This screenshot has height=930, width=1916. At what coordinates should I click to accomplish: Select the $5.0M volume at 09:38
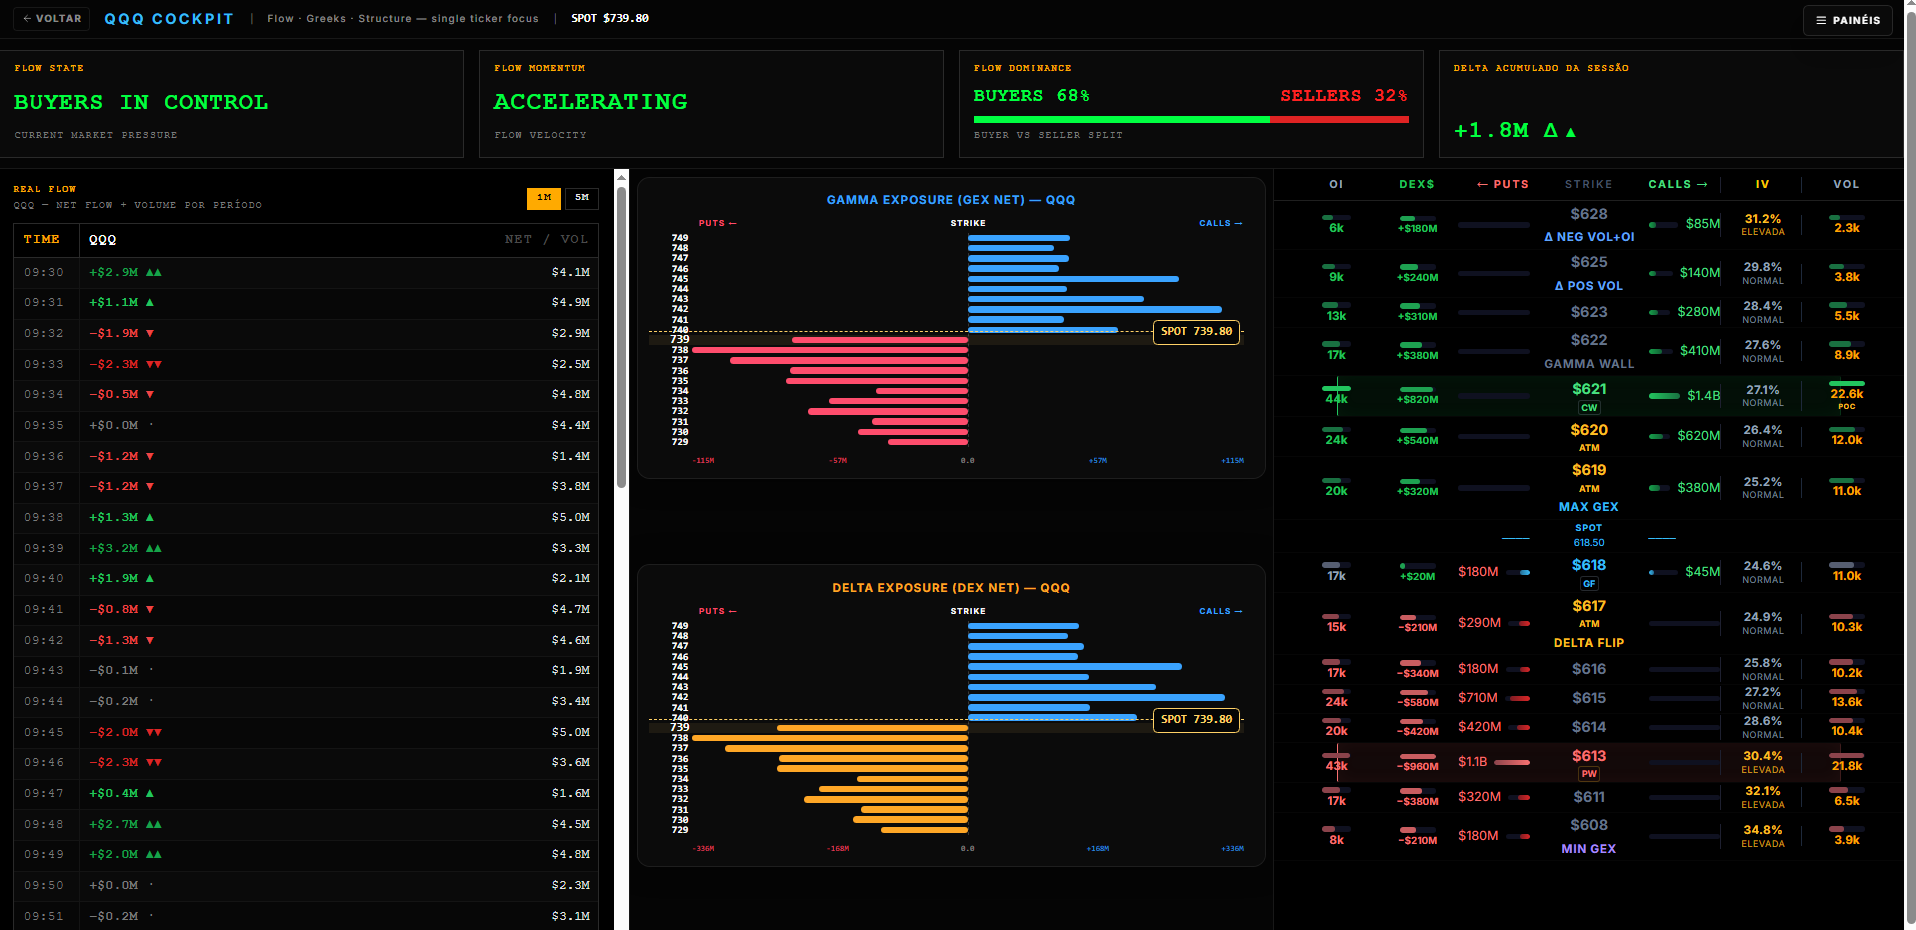[x=571, y=517]
